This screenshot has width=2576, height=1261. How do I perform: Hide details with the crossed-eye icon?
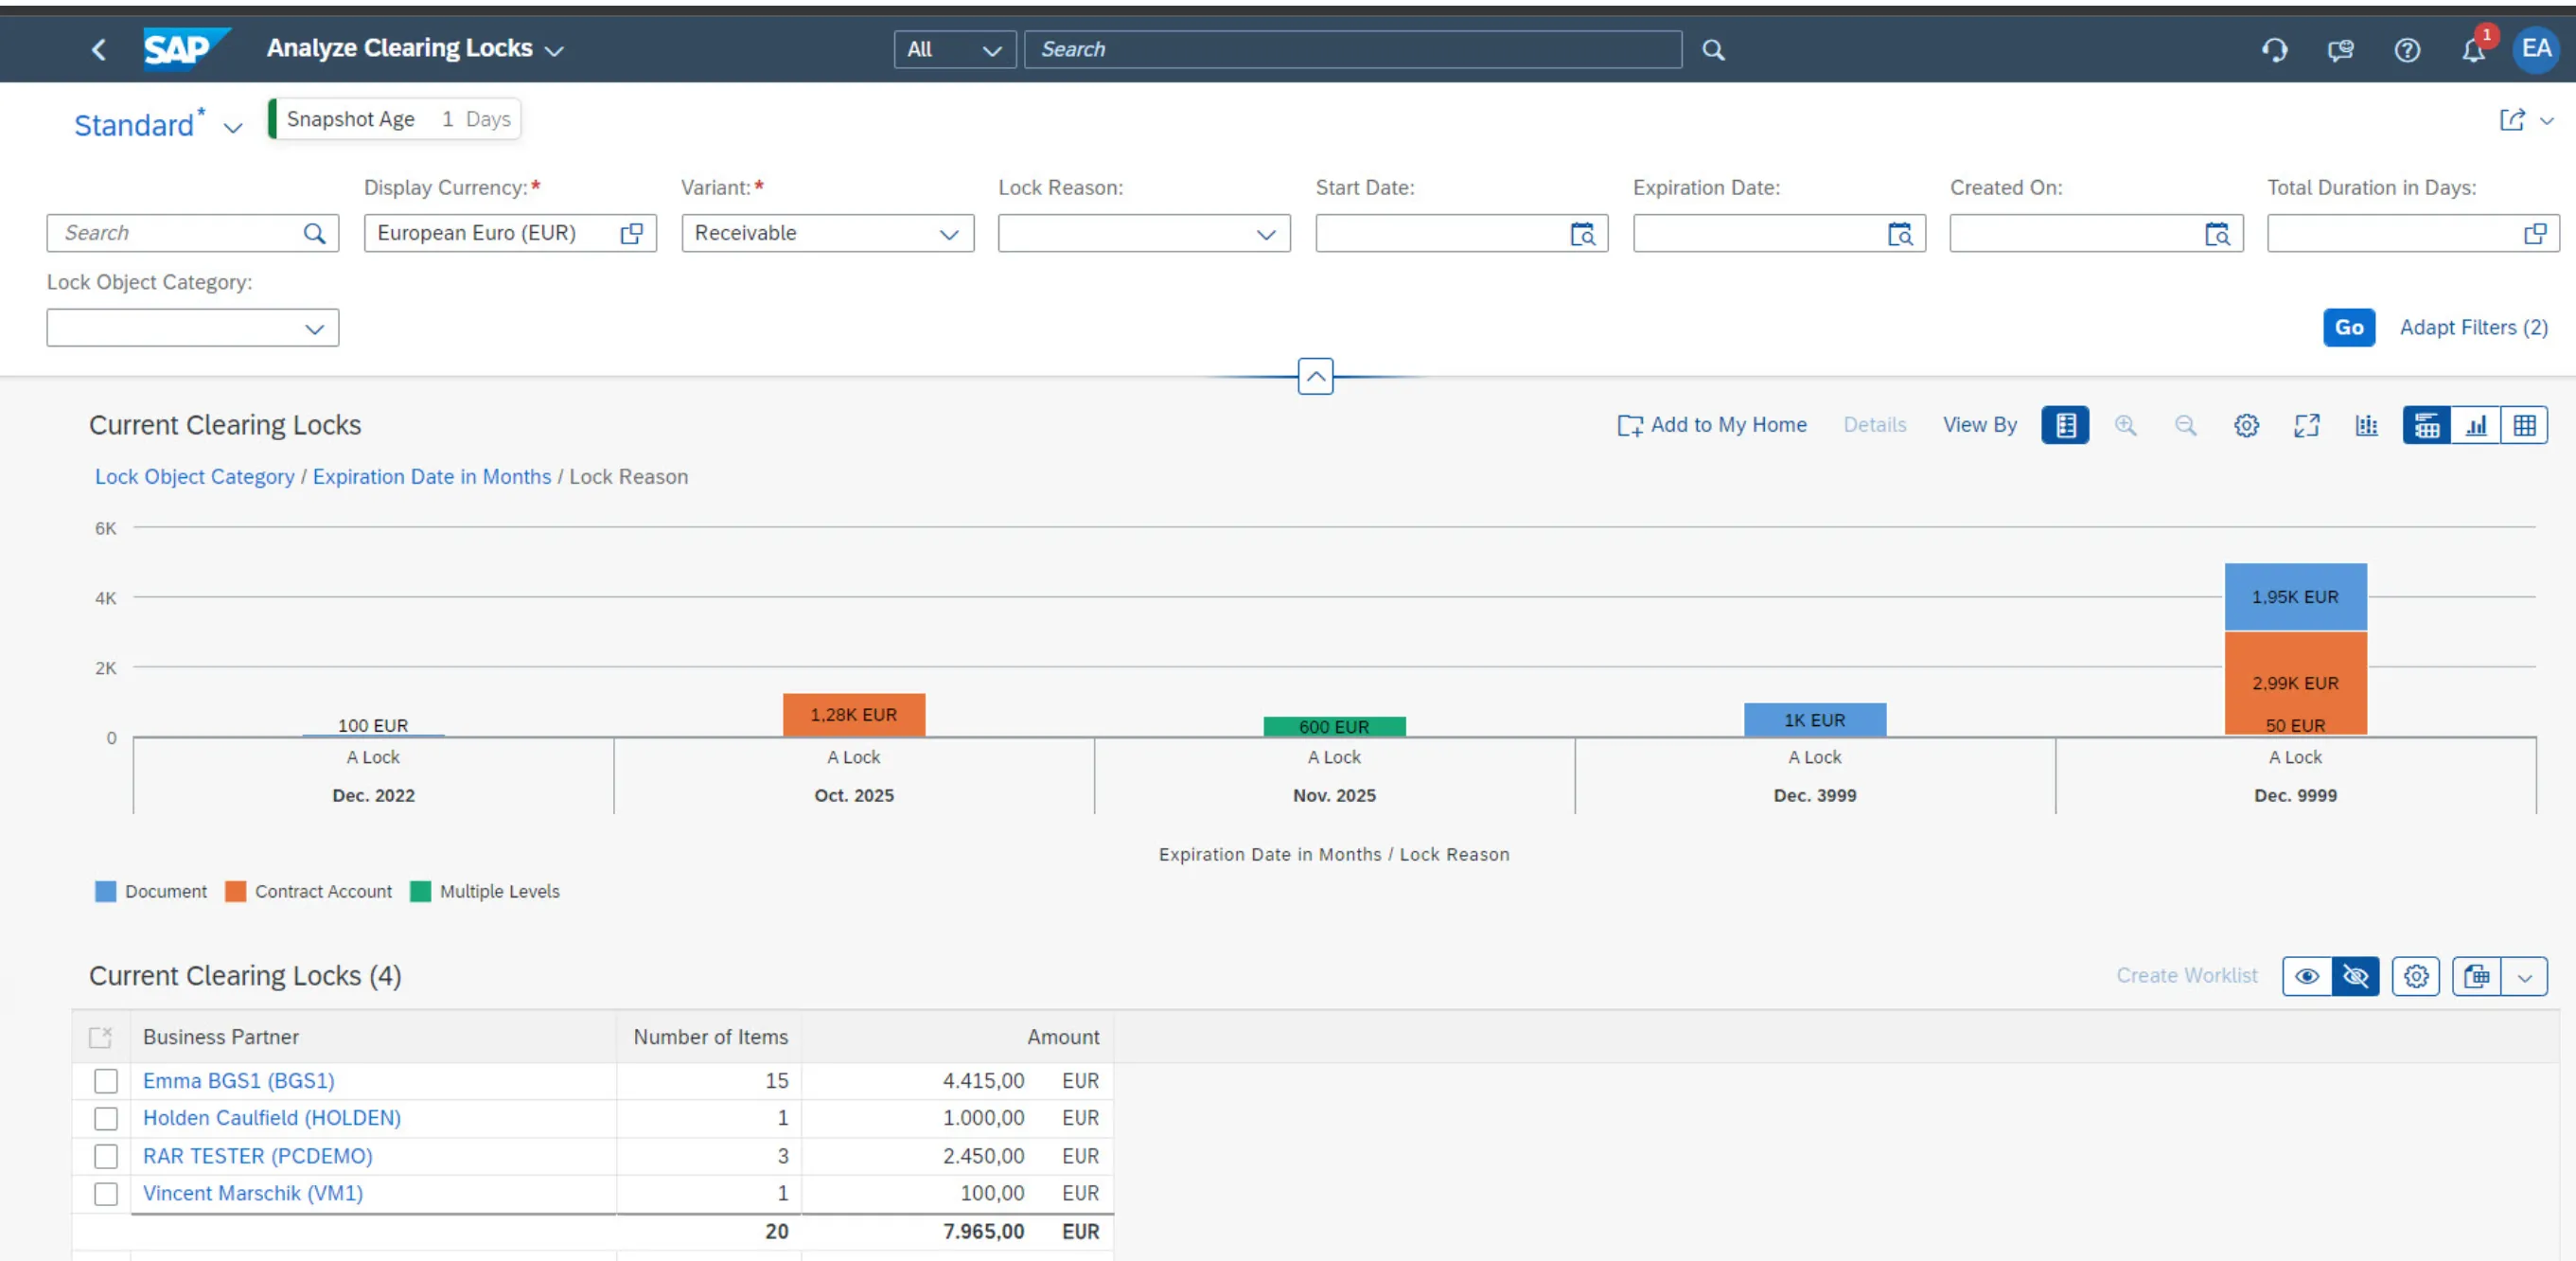pyautogui.click(x=2355, y=976)
